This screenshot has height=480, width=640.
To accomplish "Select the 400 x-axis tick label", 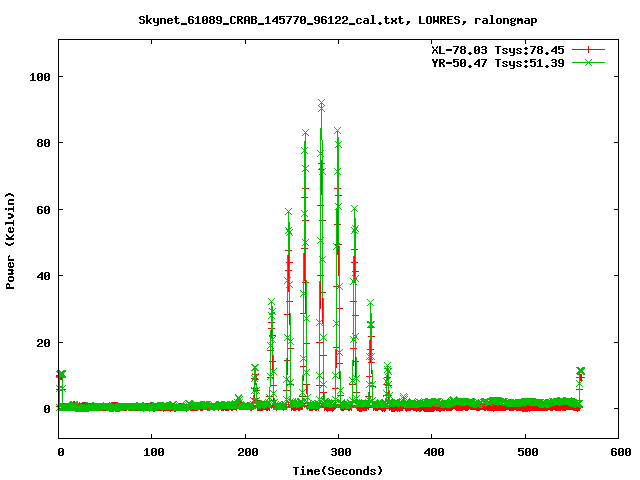I will 431,453.
